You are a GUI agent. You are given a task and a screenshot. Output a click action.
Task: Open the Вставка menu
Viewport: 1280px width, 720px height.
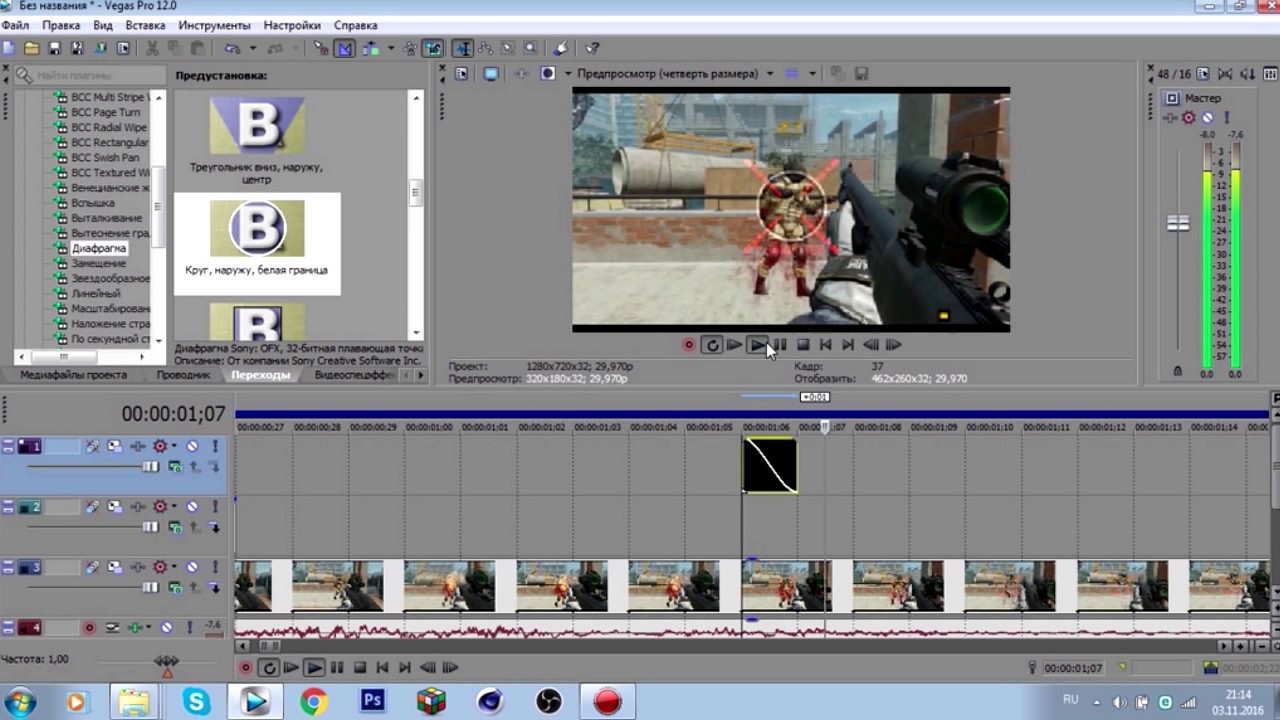pos(146,25)
